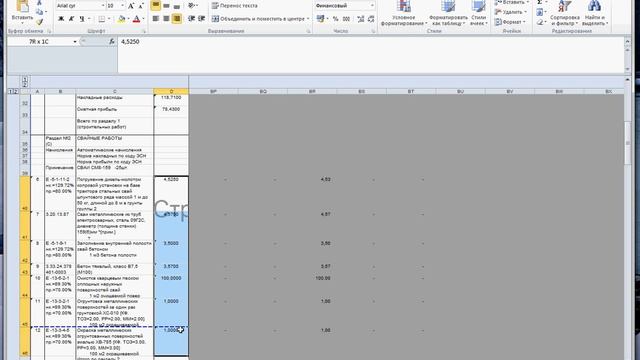
Task: Toggle center text alignment
Action: point(166,19)
